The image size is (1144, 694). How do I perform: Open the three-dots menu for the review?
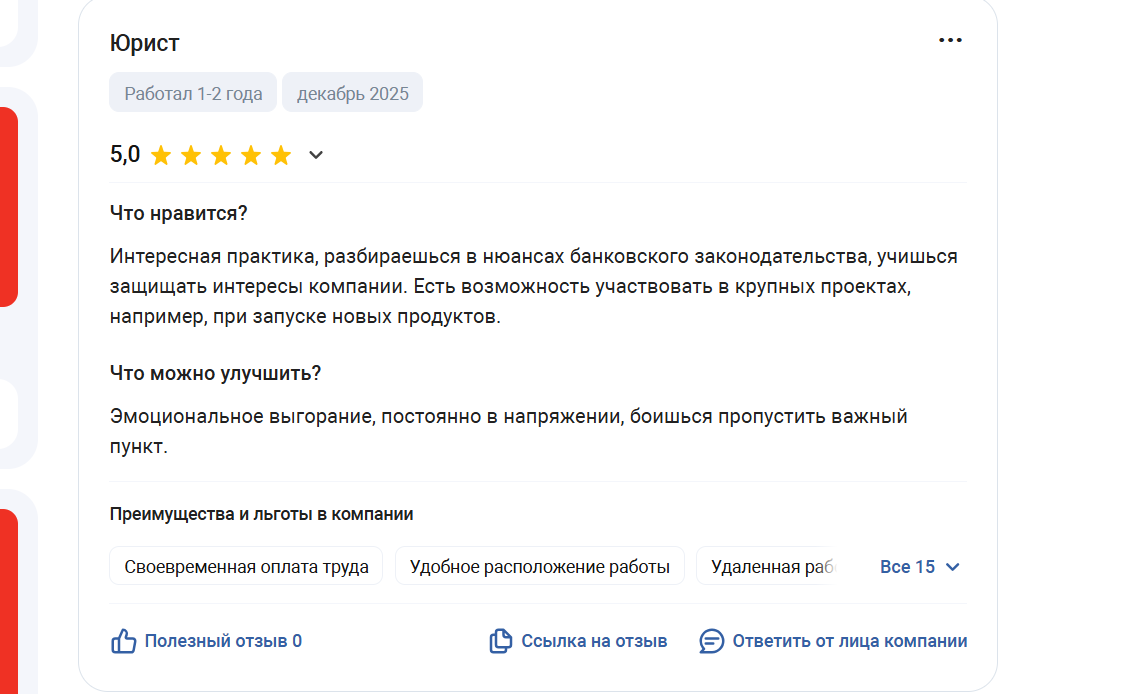pos(950,40)
